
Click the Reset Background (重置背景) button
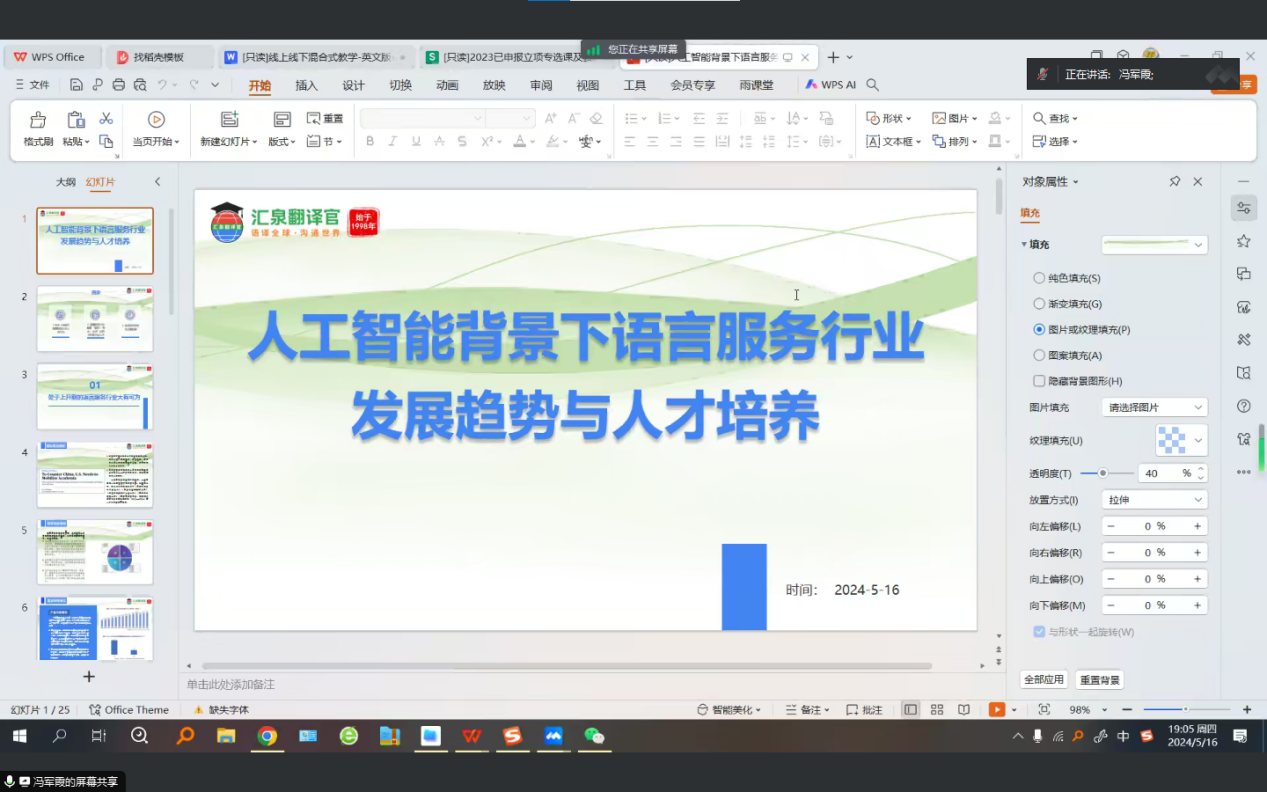click(x=1100, y=680)
